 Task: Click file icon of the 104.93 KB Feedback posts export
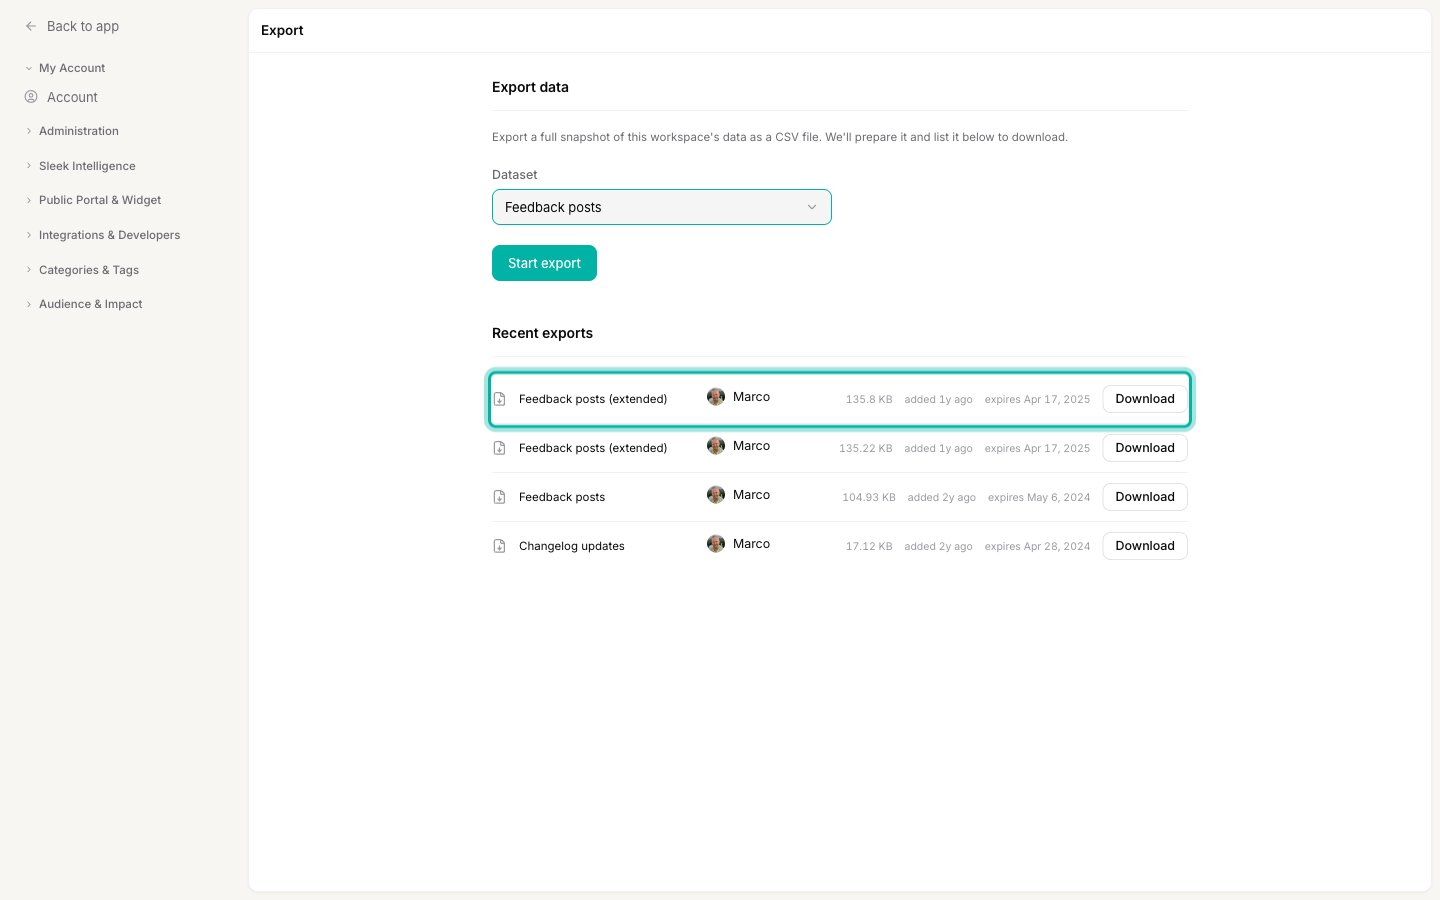[499, 497]
